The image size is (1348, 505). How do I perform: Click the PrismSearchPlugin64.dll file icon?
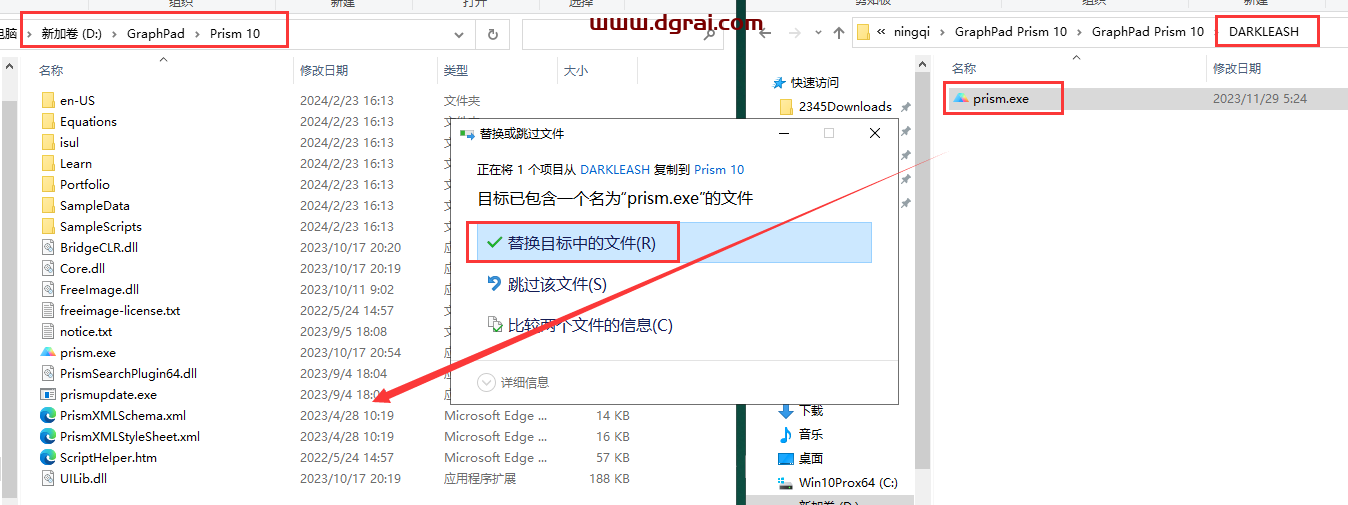48,373
